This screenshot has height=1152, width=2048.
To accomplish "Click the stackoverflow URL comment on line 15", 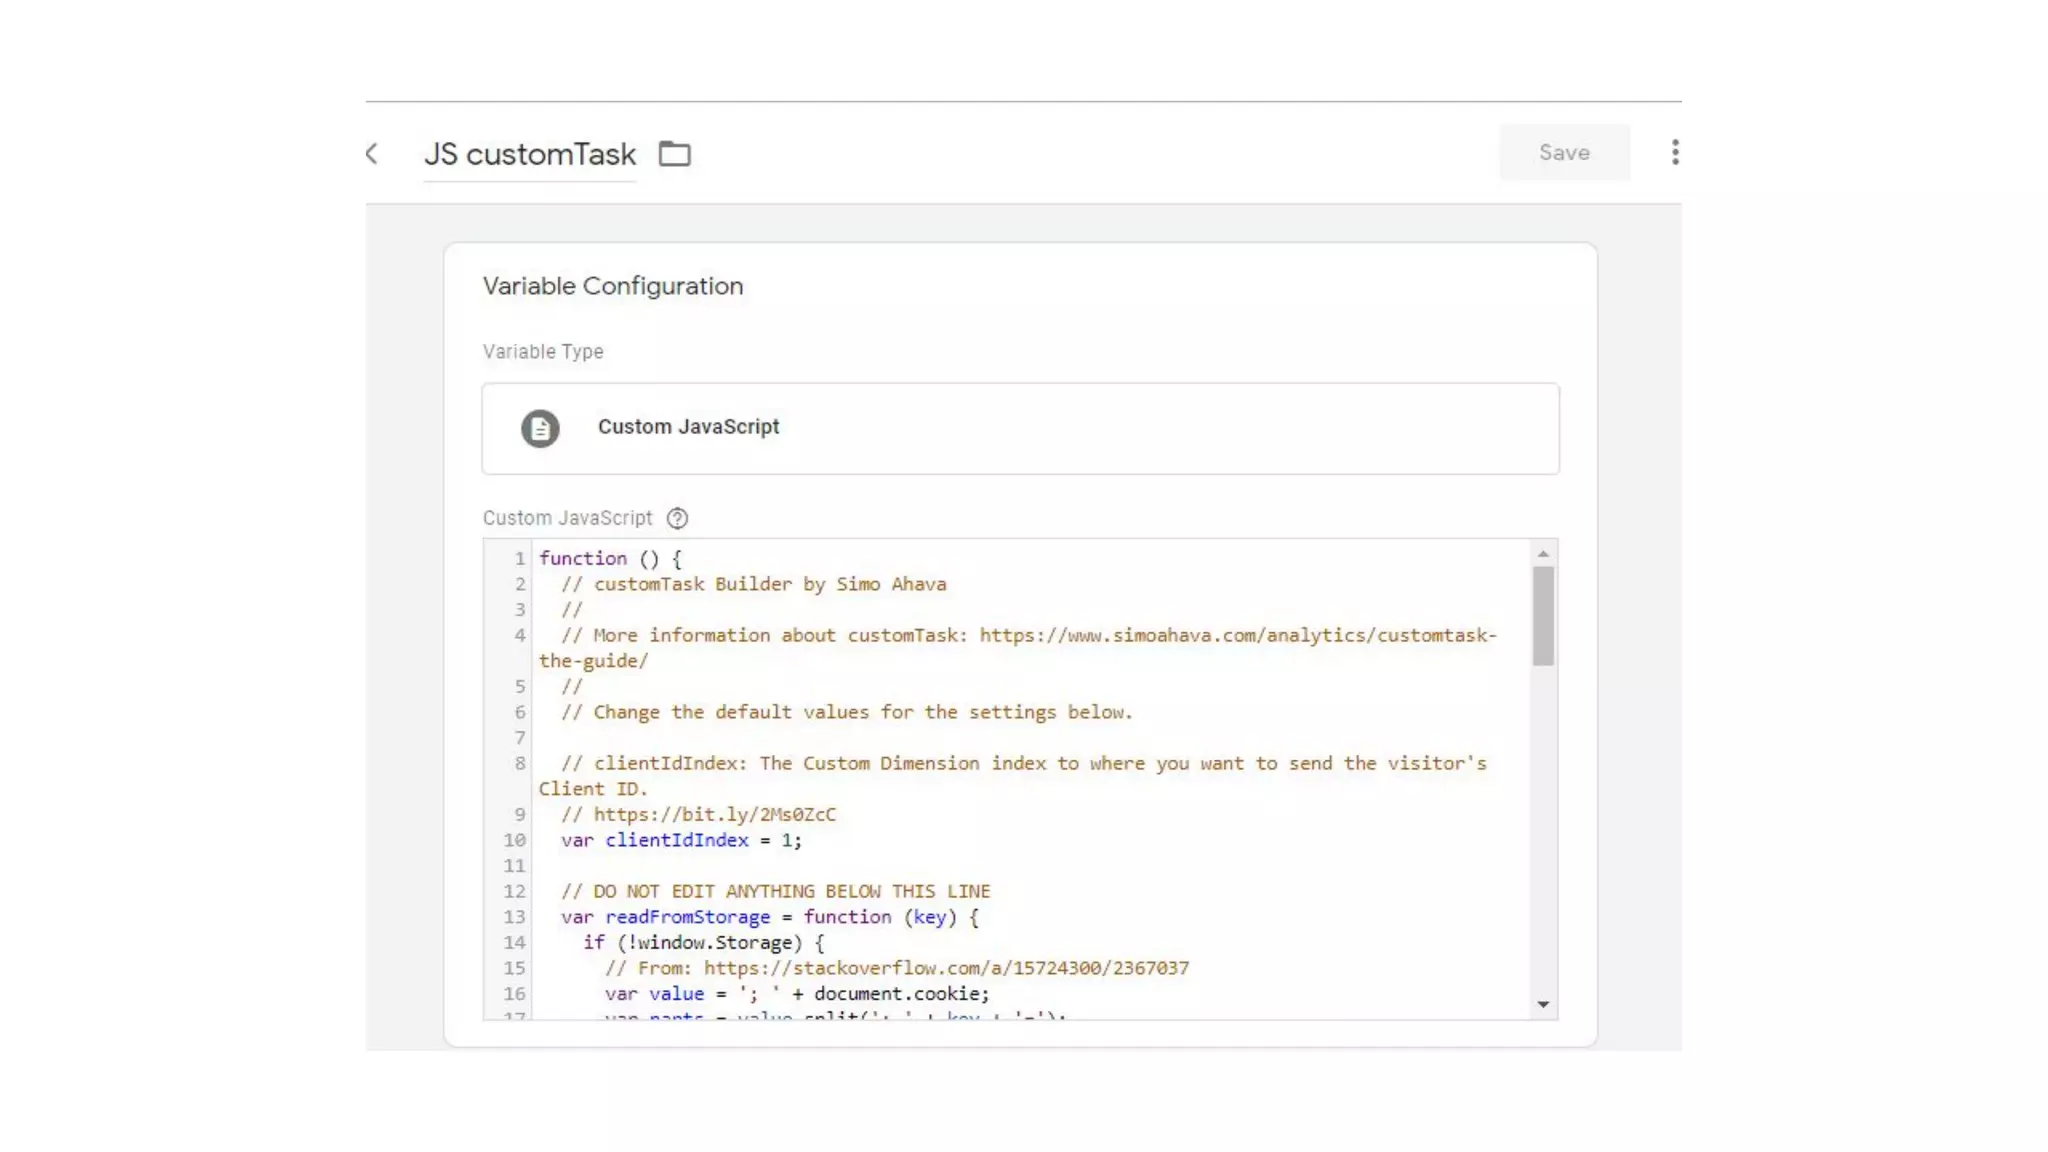I will (x=945, y=968).
